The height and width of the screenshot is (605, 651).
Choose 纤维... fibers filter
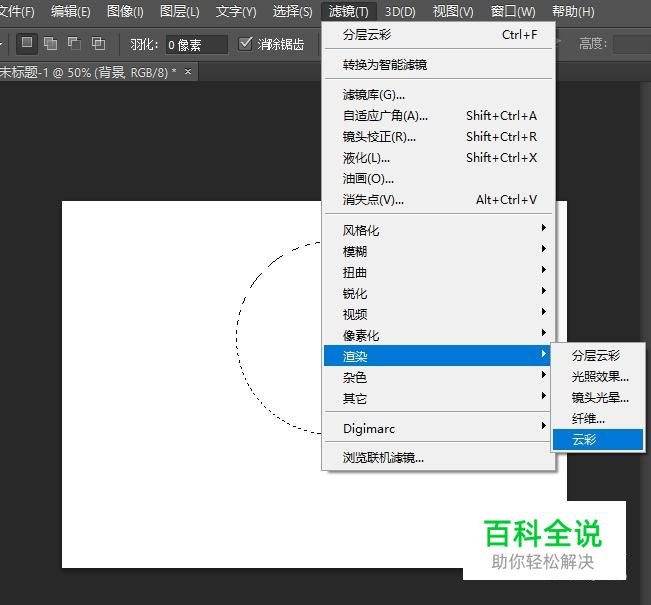pos(598,419)
